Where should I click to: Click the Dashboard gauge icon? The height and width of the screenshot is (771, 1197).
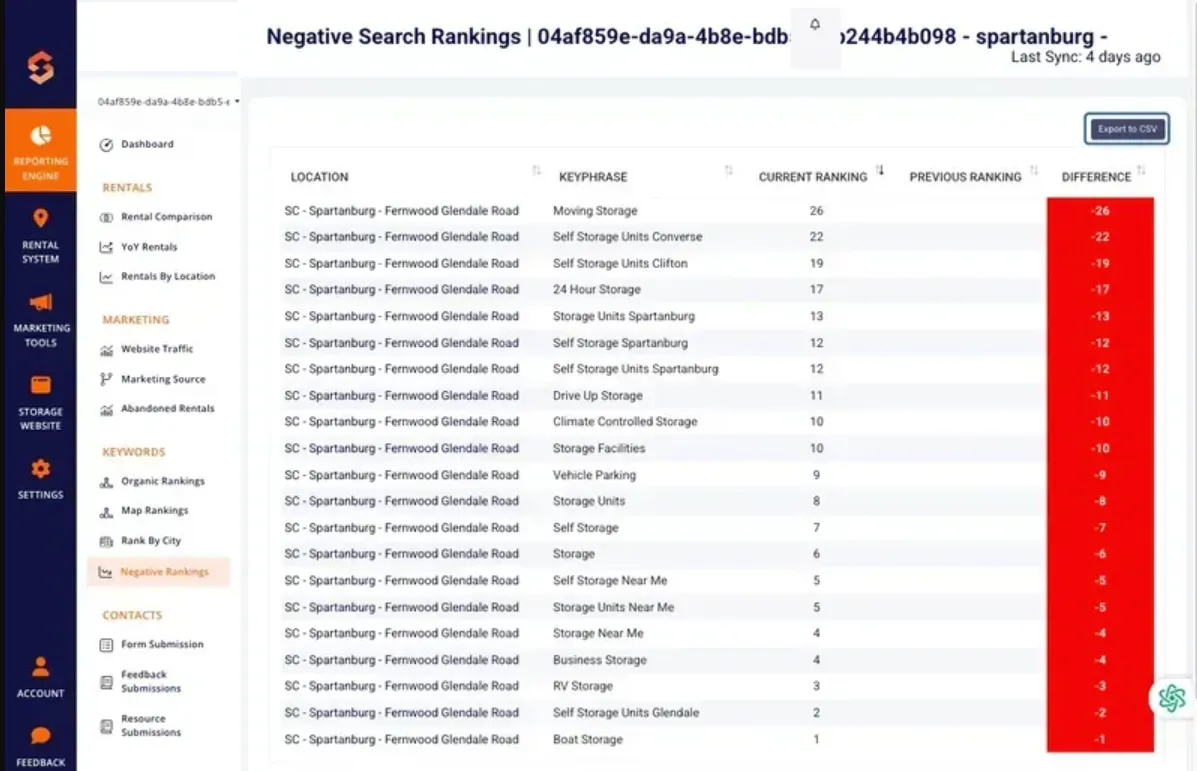(x=106, y=145)
